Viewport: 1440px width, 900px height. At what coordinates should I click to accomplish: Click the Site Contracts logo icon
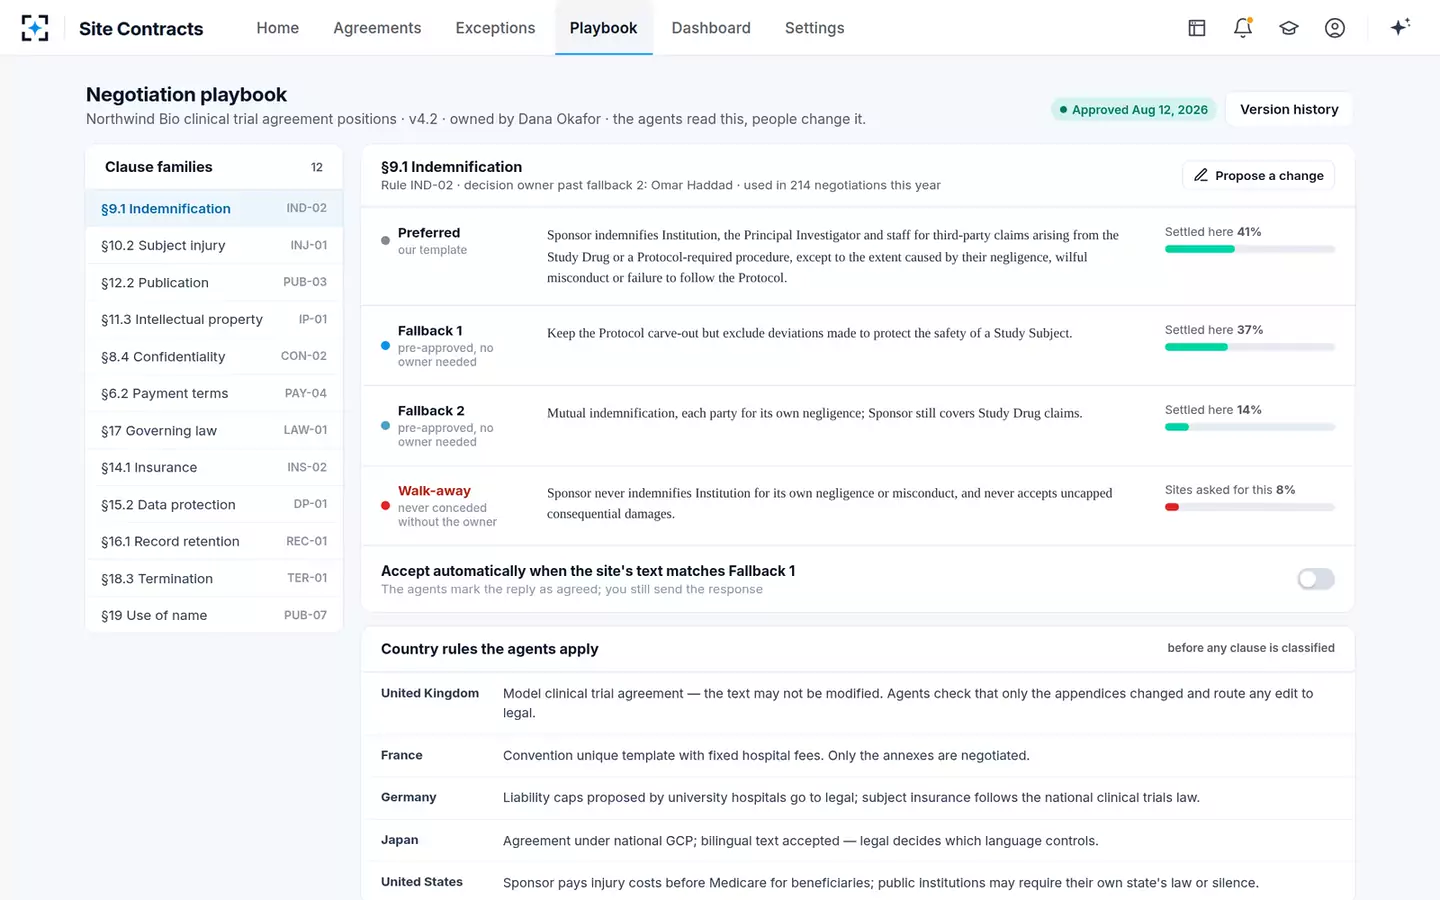pyautogui.click(x=35, y=28)
